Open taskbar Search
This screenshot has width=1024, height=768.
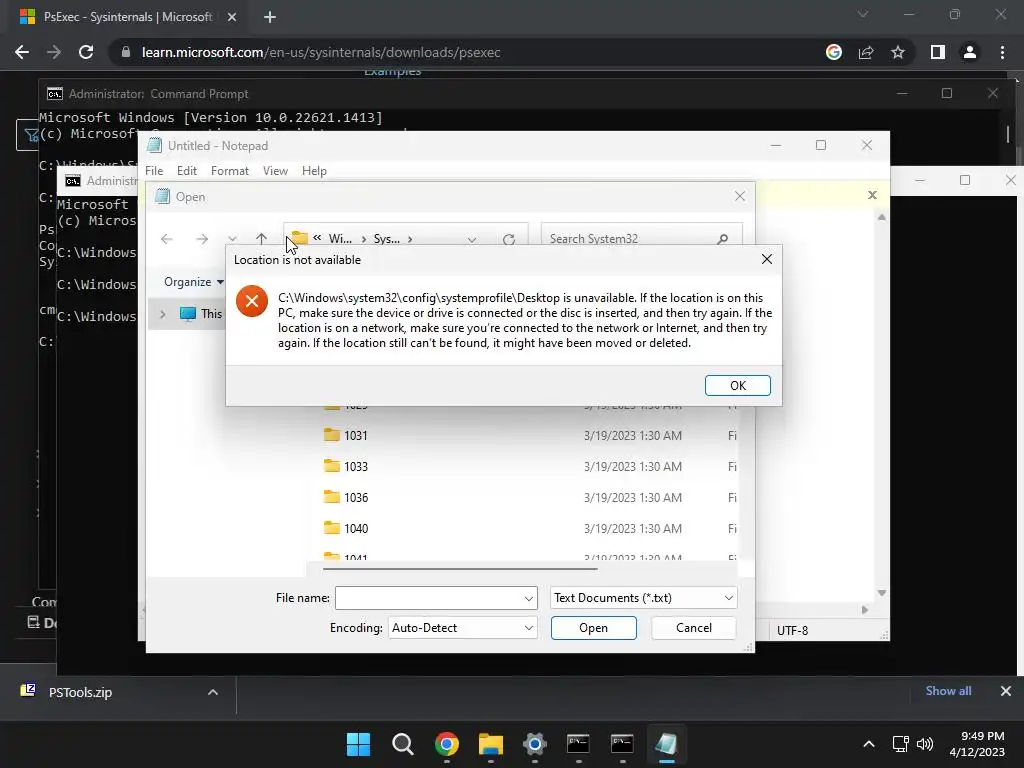click(402, 744)
